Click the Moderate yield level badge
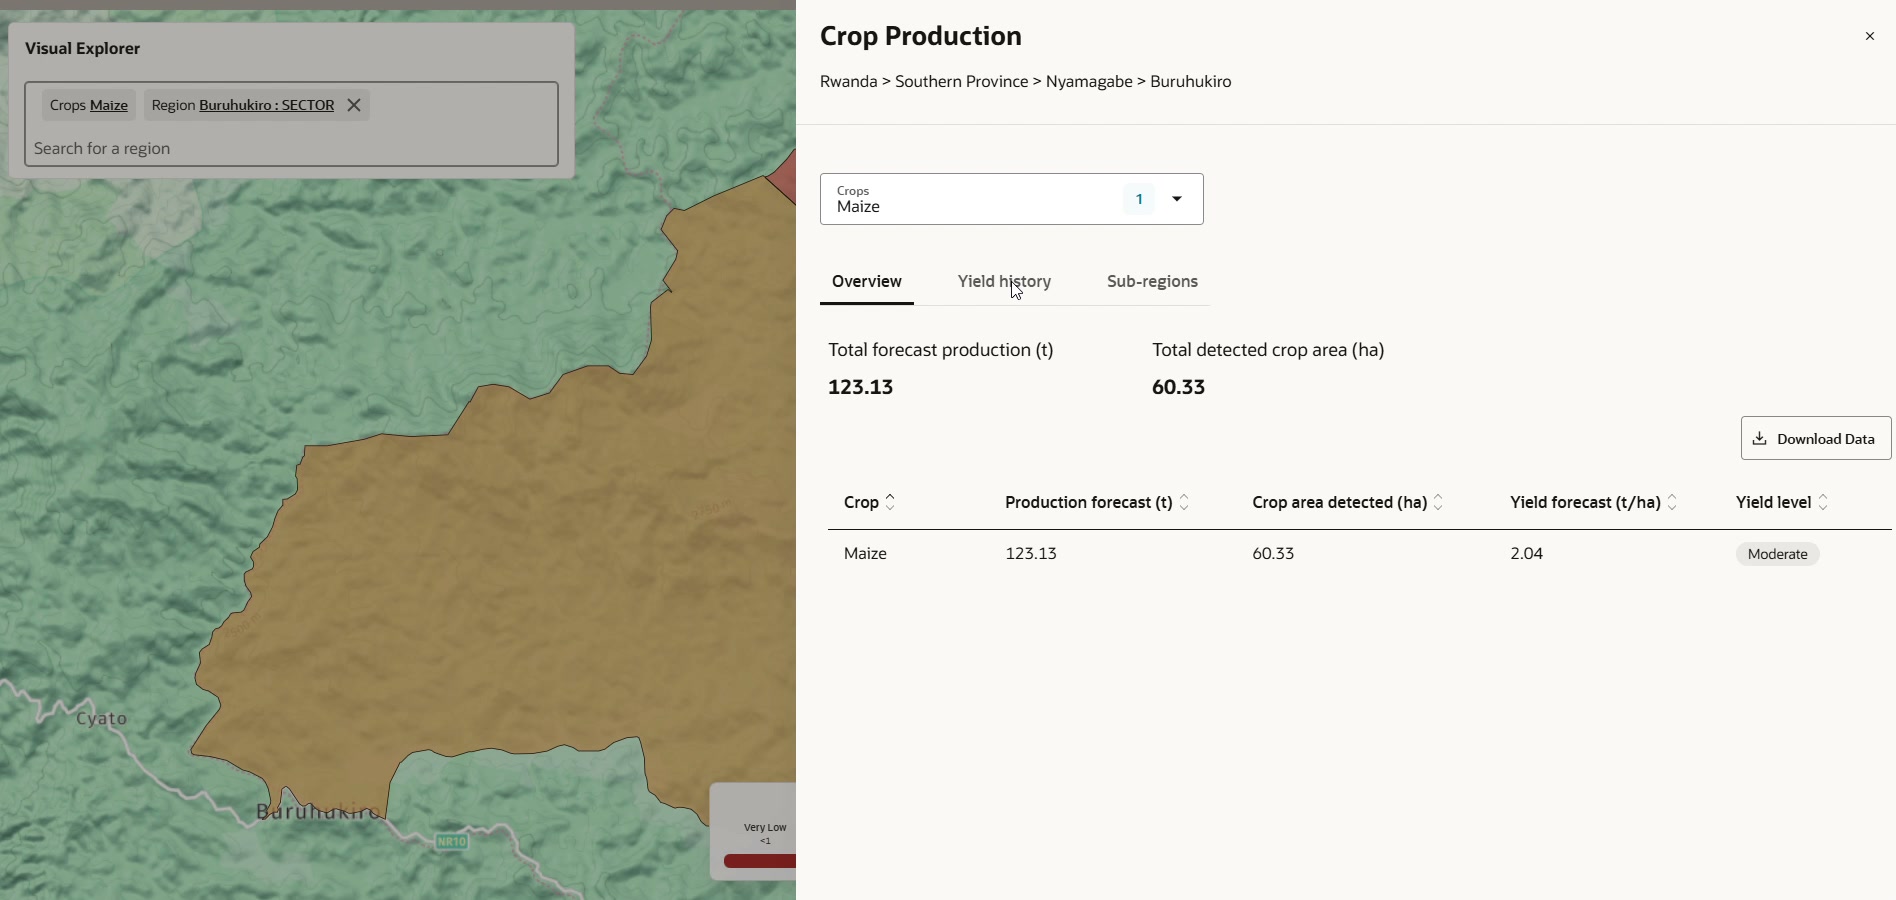The height and width of the screenshot is (900, 1896). click(x=1778, y=554)
